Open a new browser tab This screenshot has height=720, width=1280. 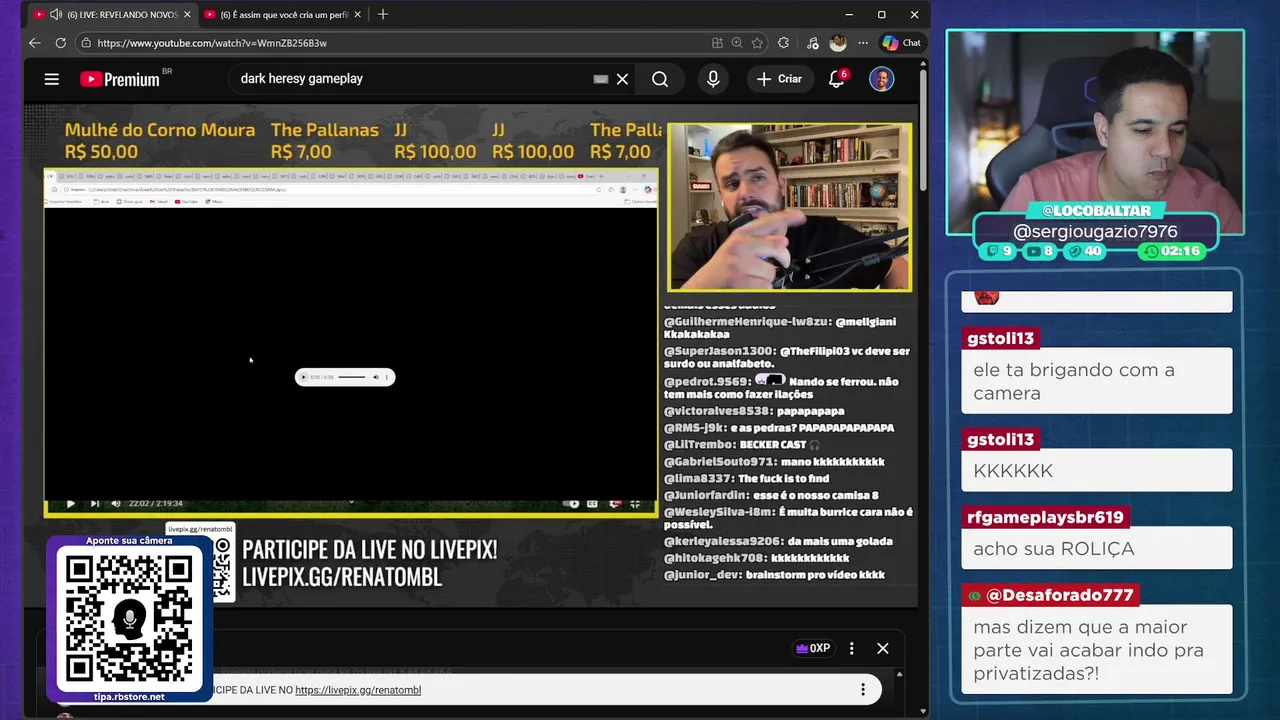point(383,15)
